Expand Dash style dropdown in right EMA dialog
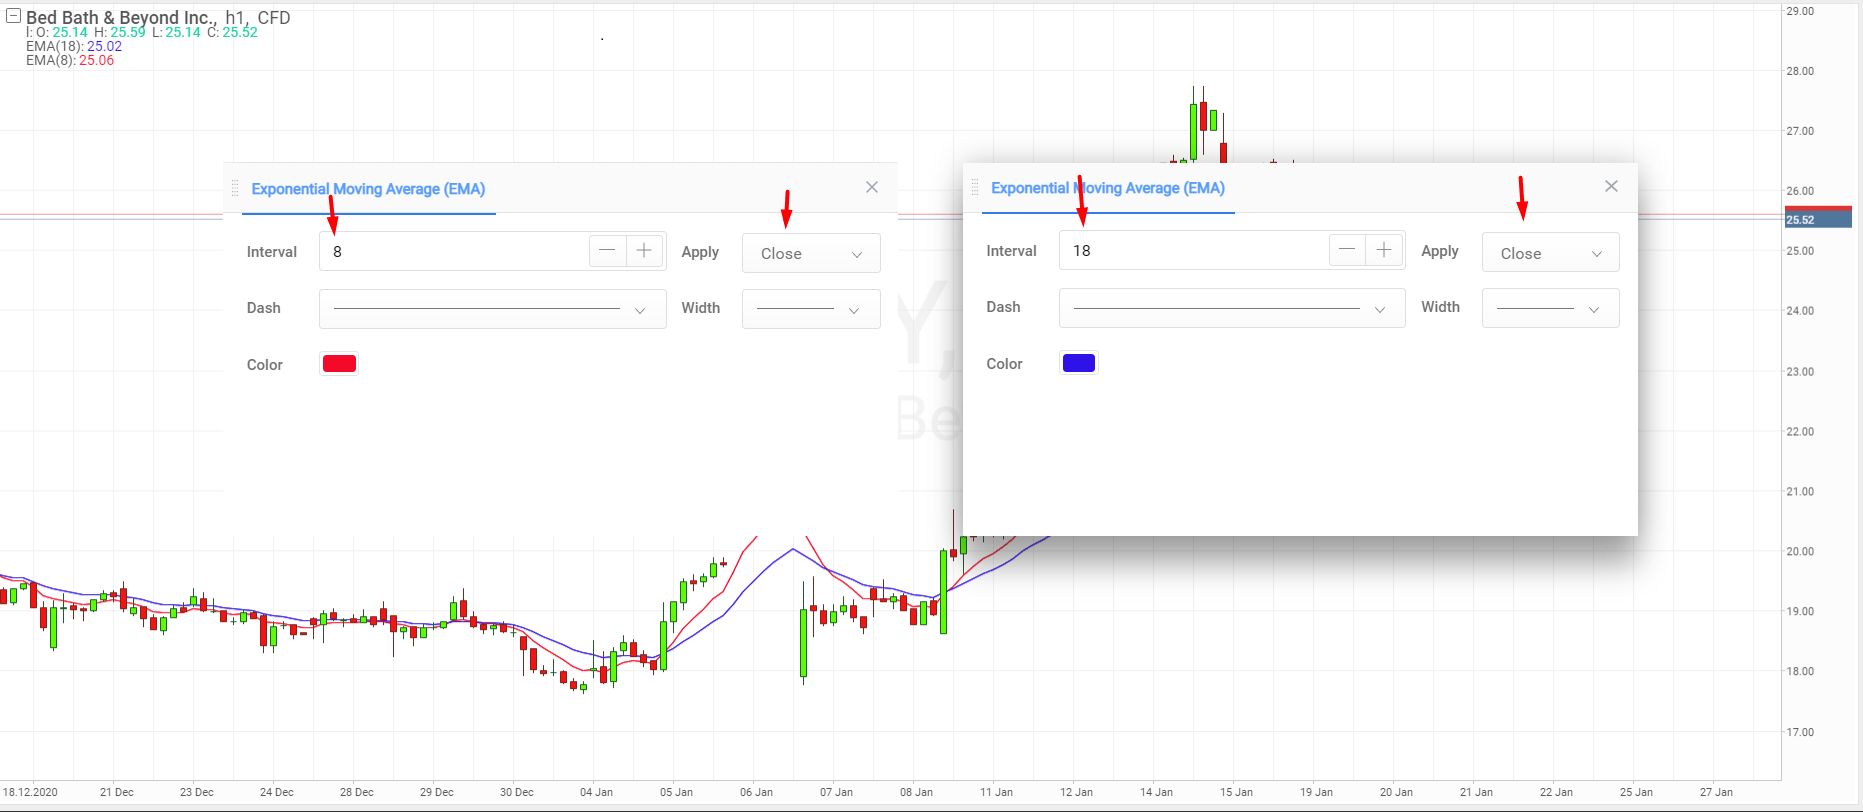This screenshot has height=812, width=1863. tap(1232, 308)
